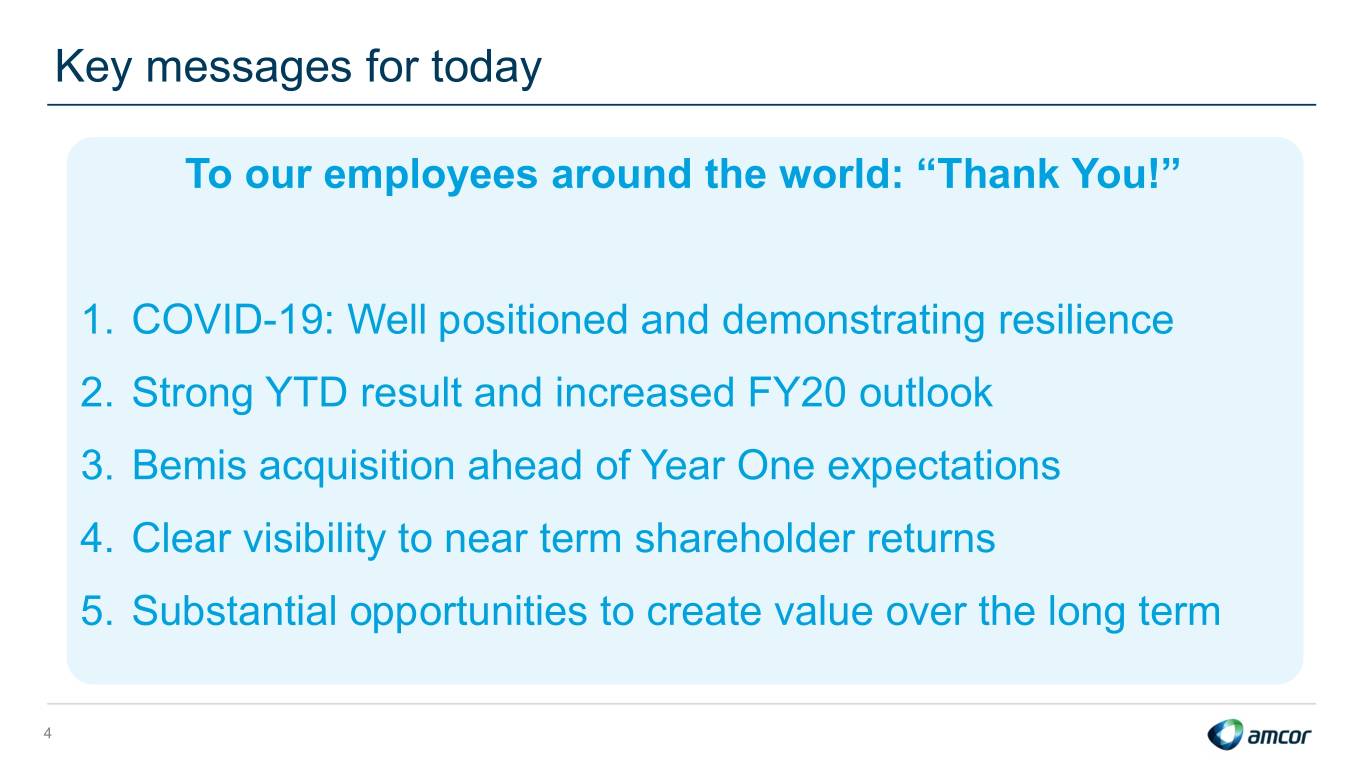Click point 4 about shareholder returns
This screenshot has width=1365, height=768.
(x=538, y=538)
